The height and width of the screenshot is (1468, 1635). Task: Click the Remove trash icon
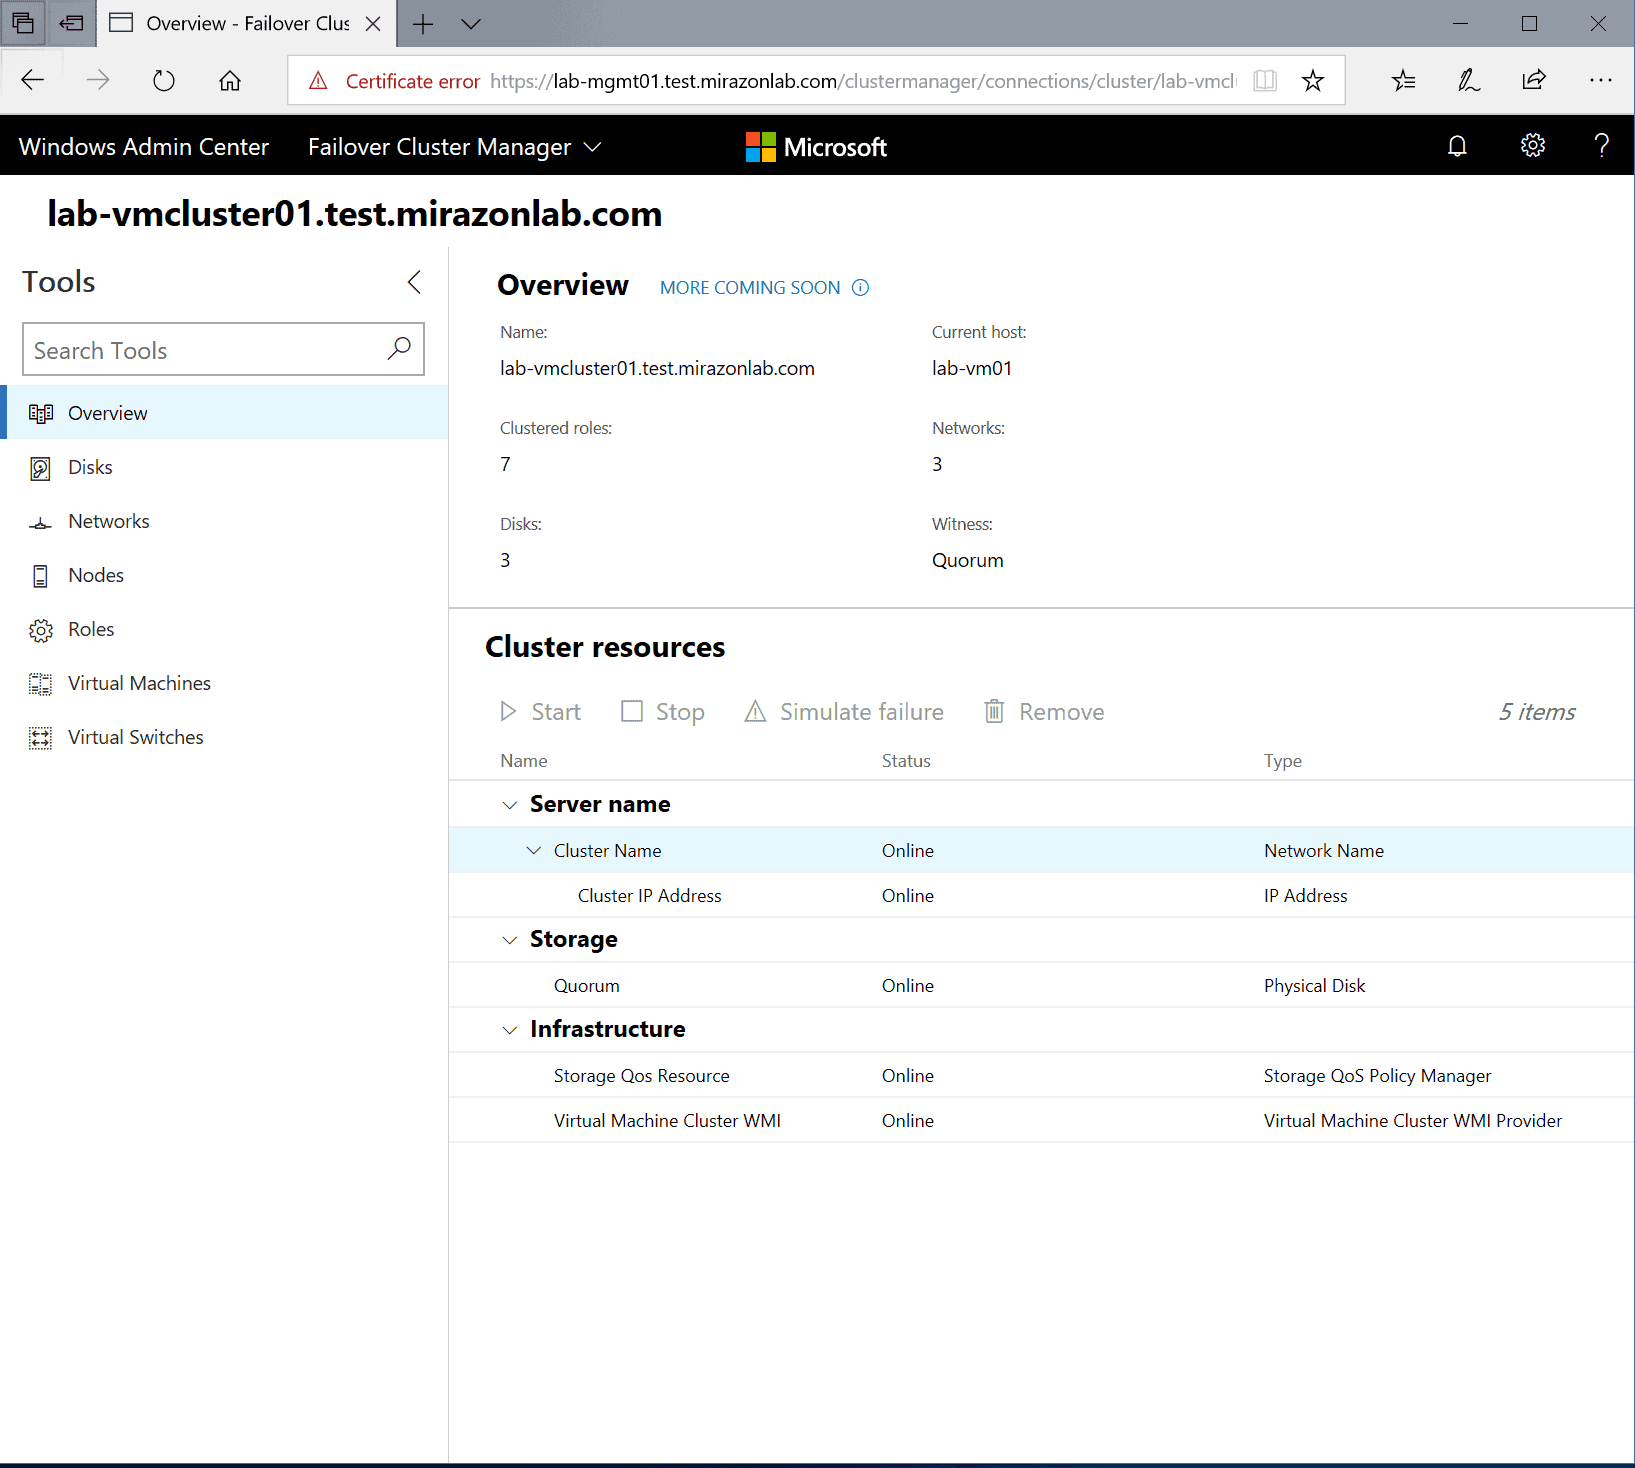(x=994, y=711)
